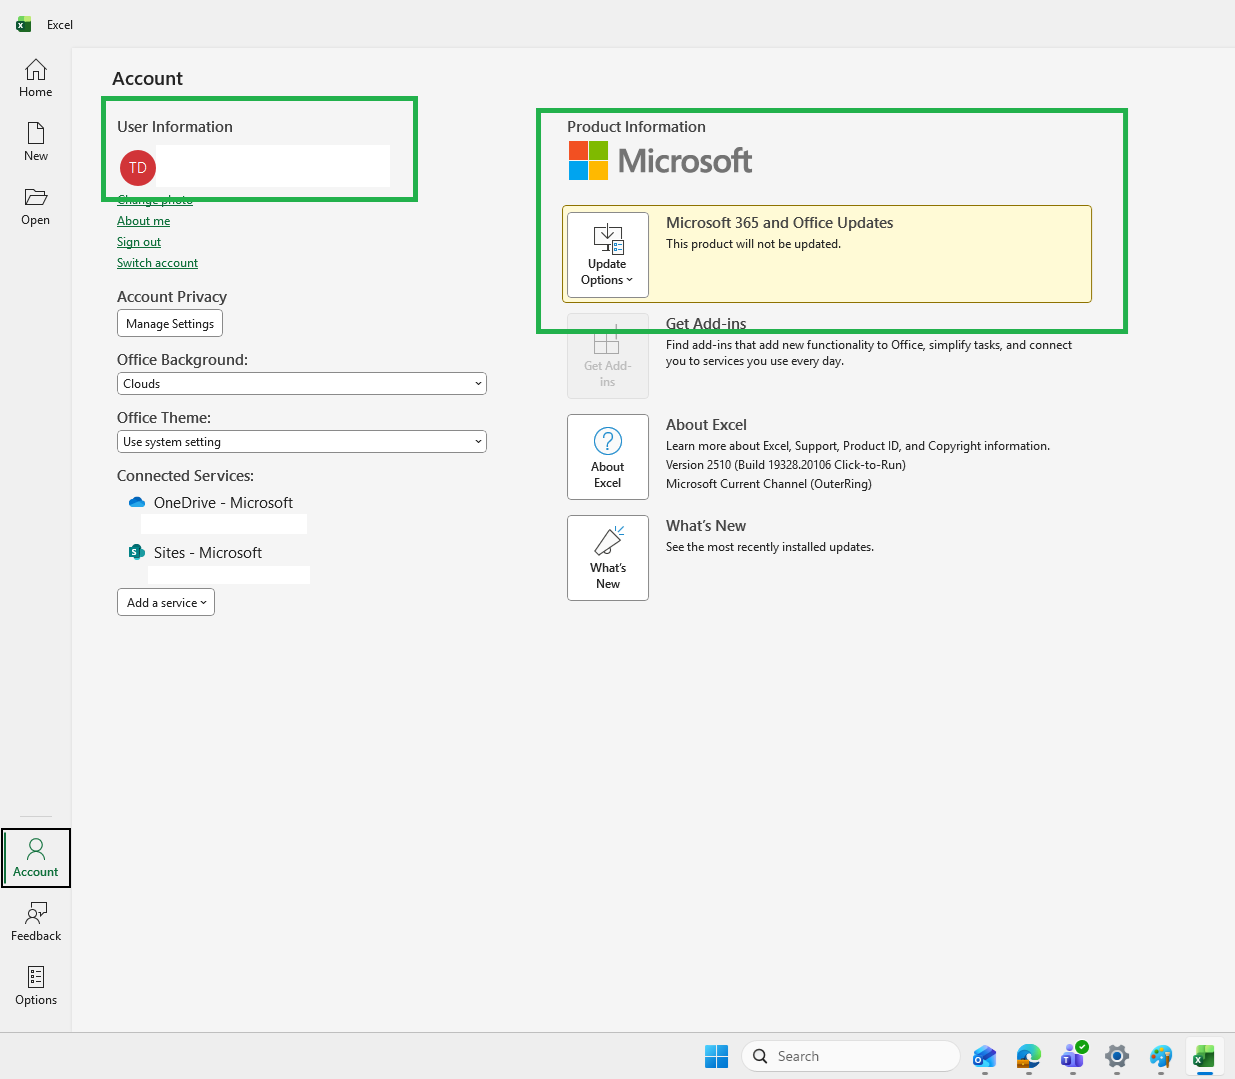Click the Excel taskbar icon
Viewport: 1235px width, 1079px height.
(1204, 1056)
